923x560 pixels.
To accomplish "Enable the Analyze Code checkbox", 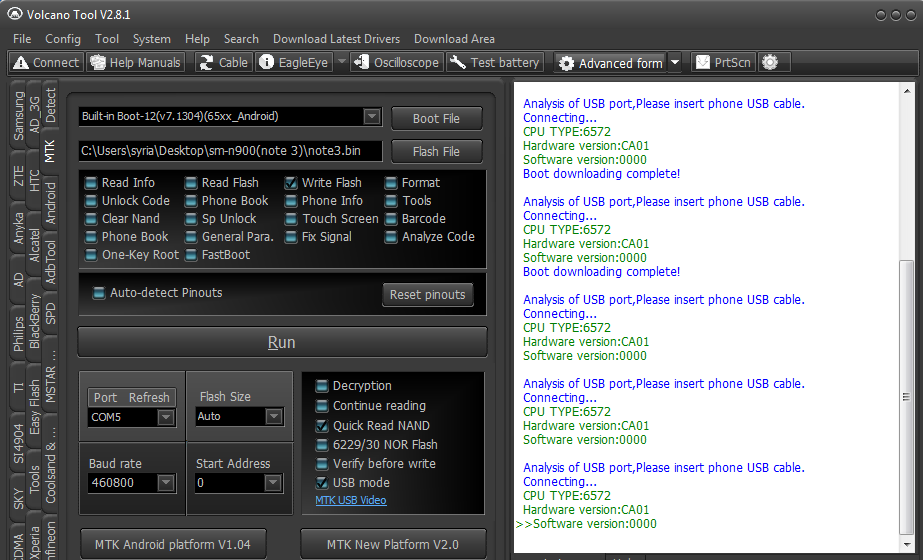I will (x=391, y=237).
